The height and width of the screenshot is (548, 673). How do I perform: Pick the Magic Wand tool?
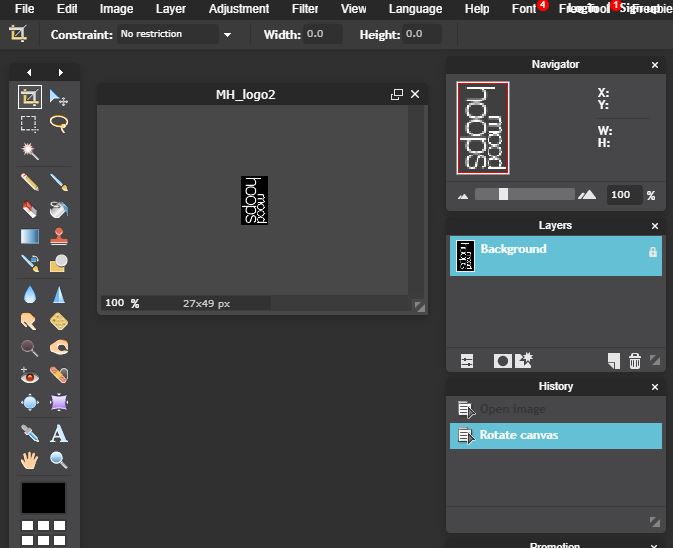pos(30,151)
